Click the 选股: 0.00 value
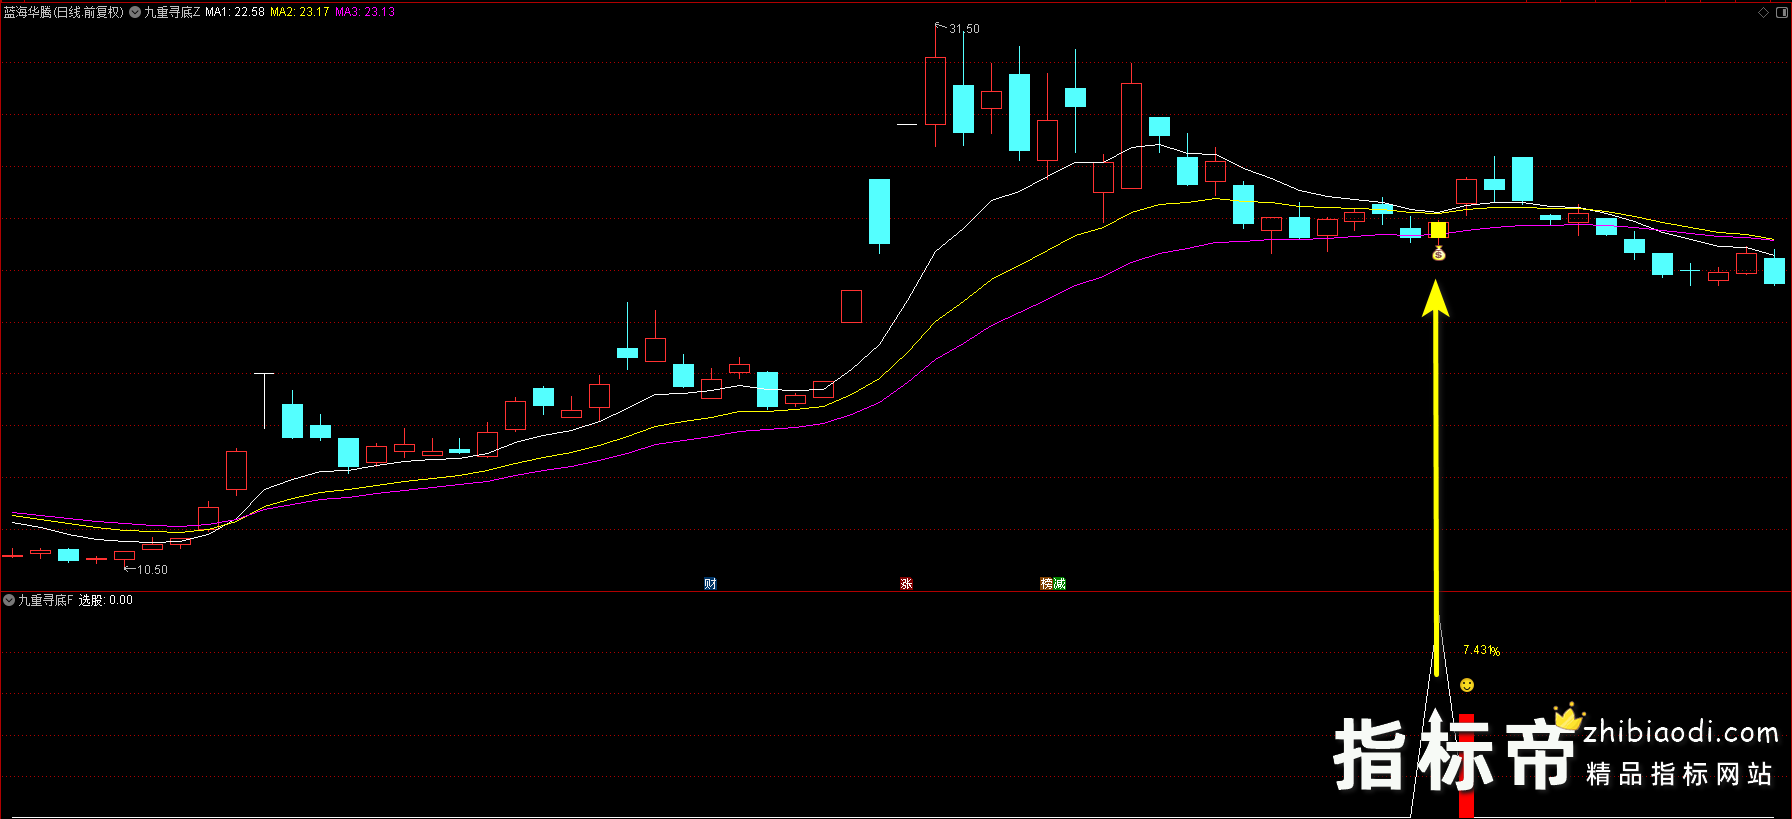The image size is (1792, 819). tap(106, 600)
